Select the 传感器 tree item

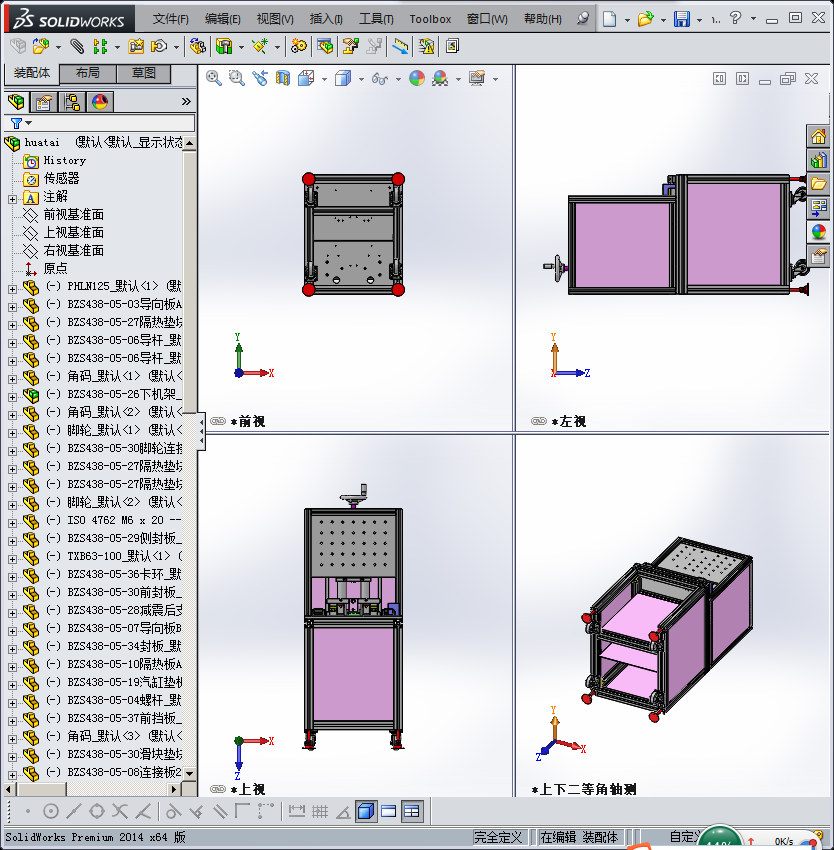(x=61, y=178)
